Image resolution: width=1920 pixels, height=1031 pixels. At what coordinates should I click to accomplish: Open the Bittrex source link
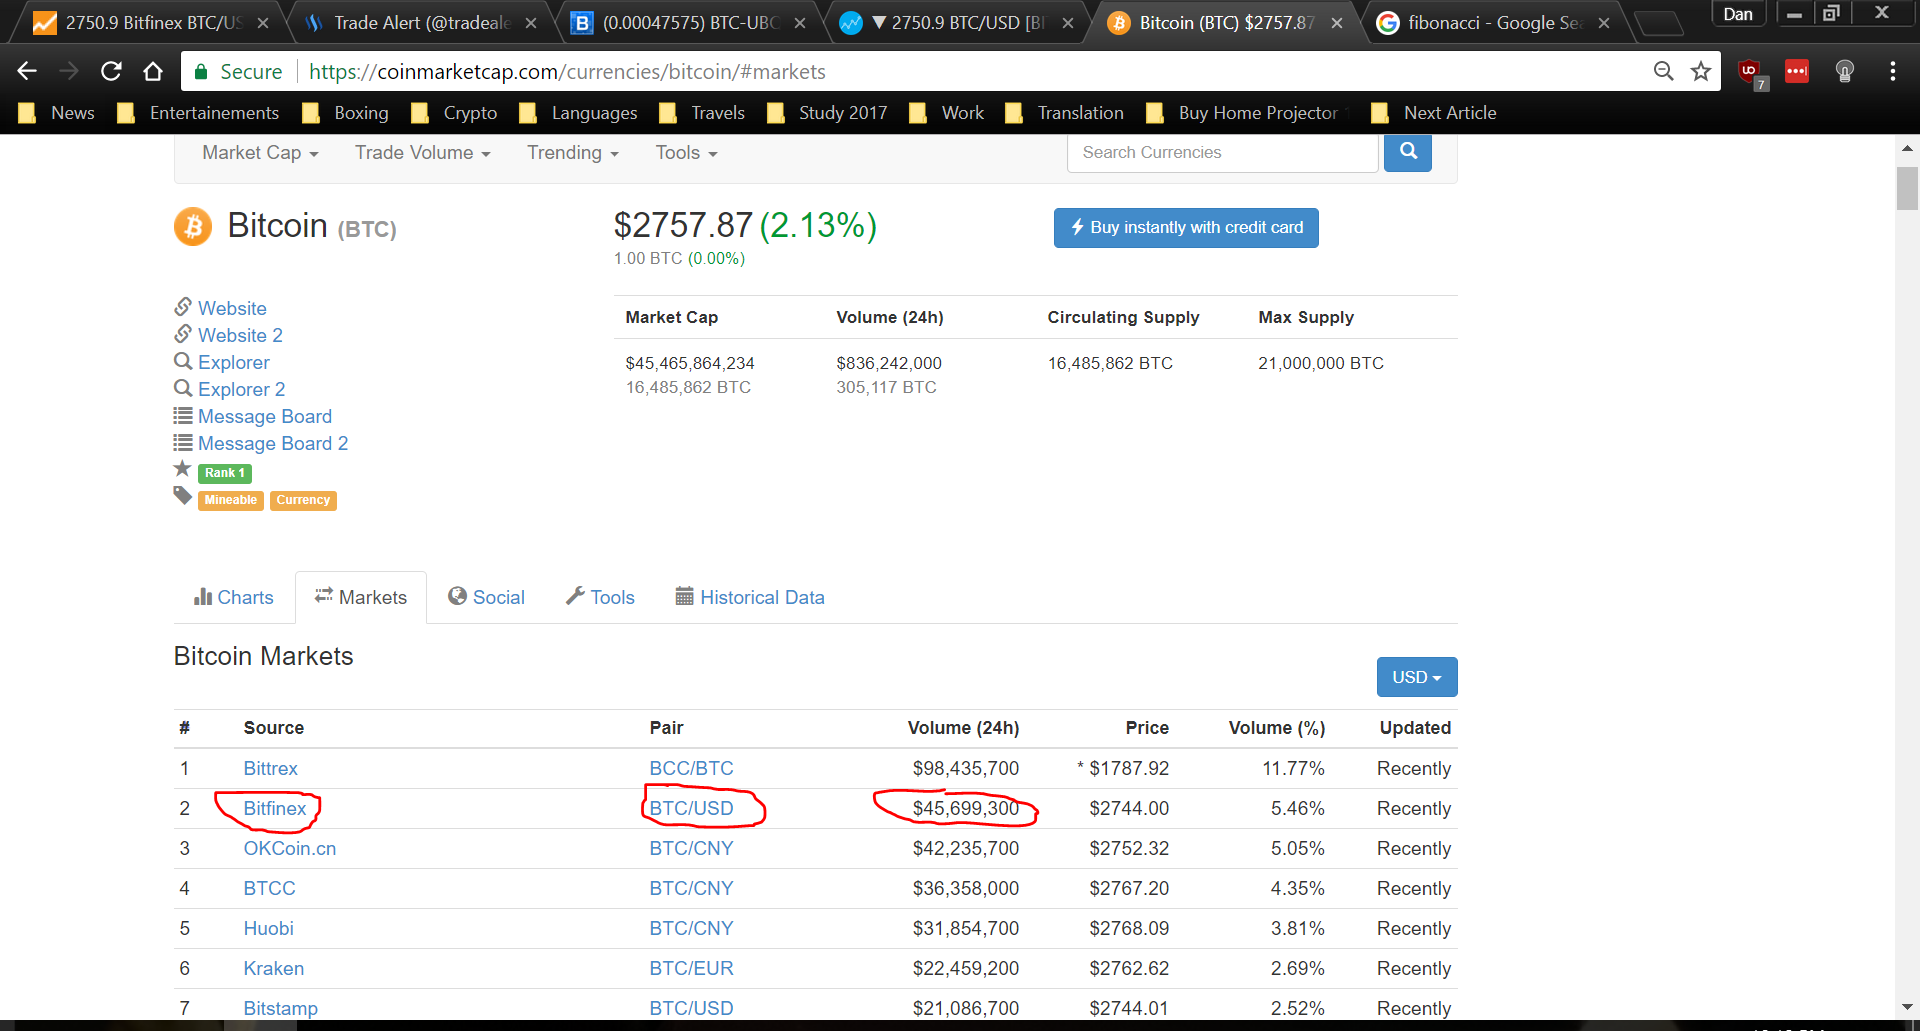[270, 768]
